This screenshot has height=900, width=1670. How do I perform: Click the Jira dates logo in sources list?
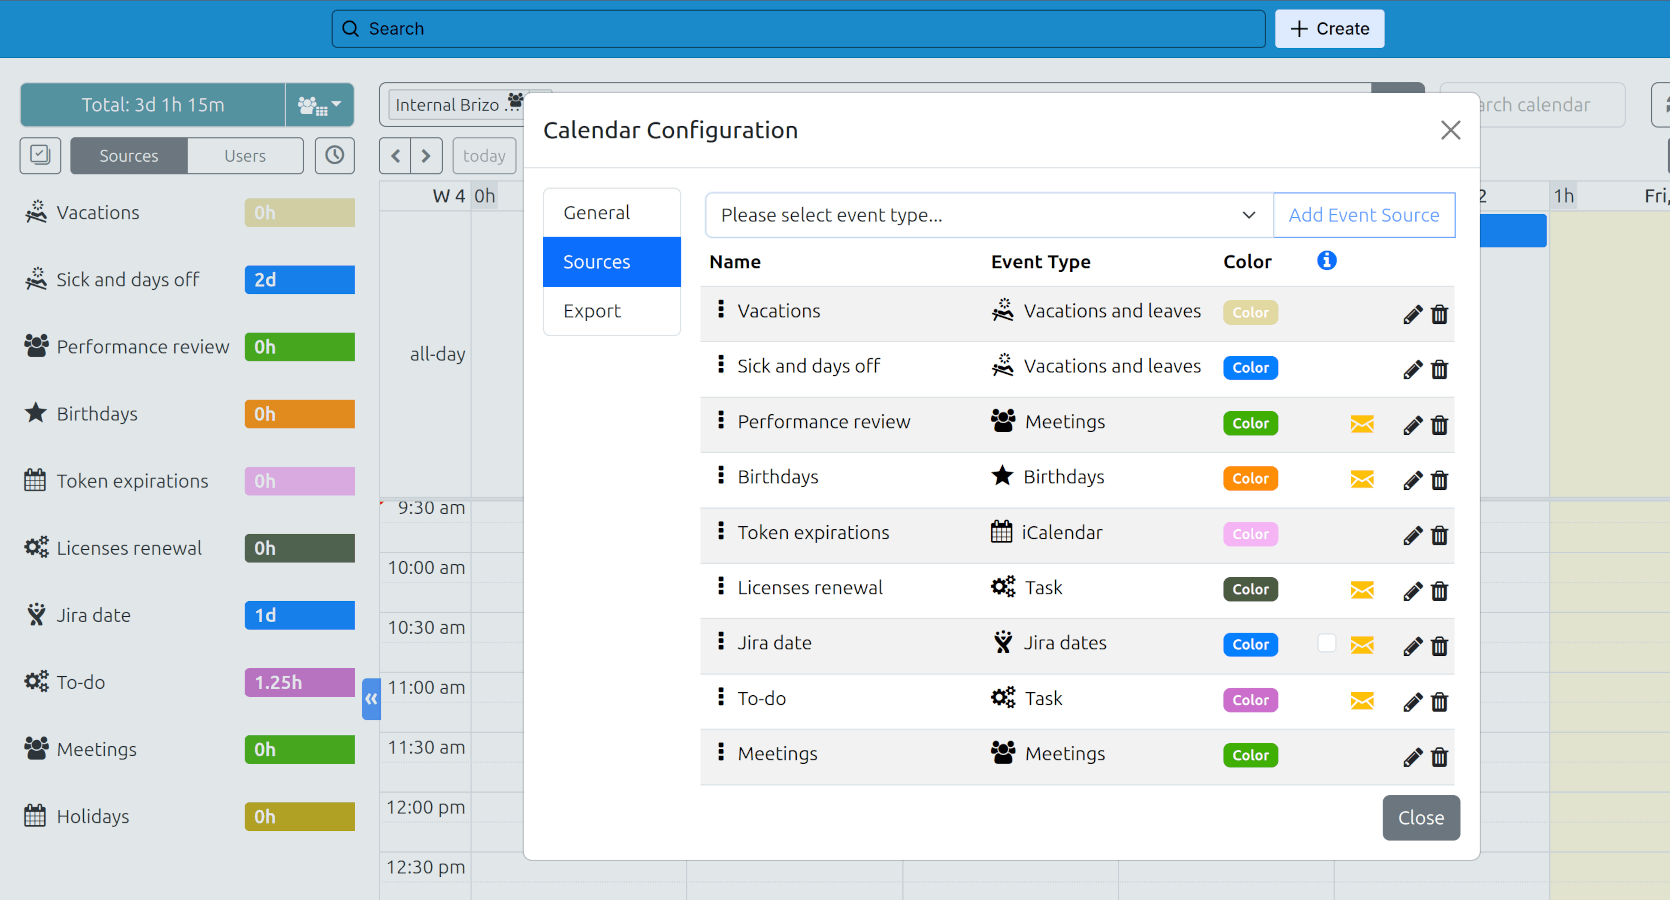point(1001,643)
